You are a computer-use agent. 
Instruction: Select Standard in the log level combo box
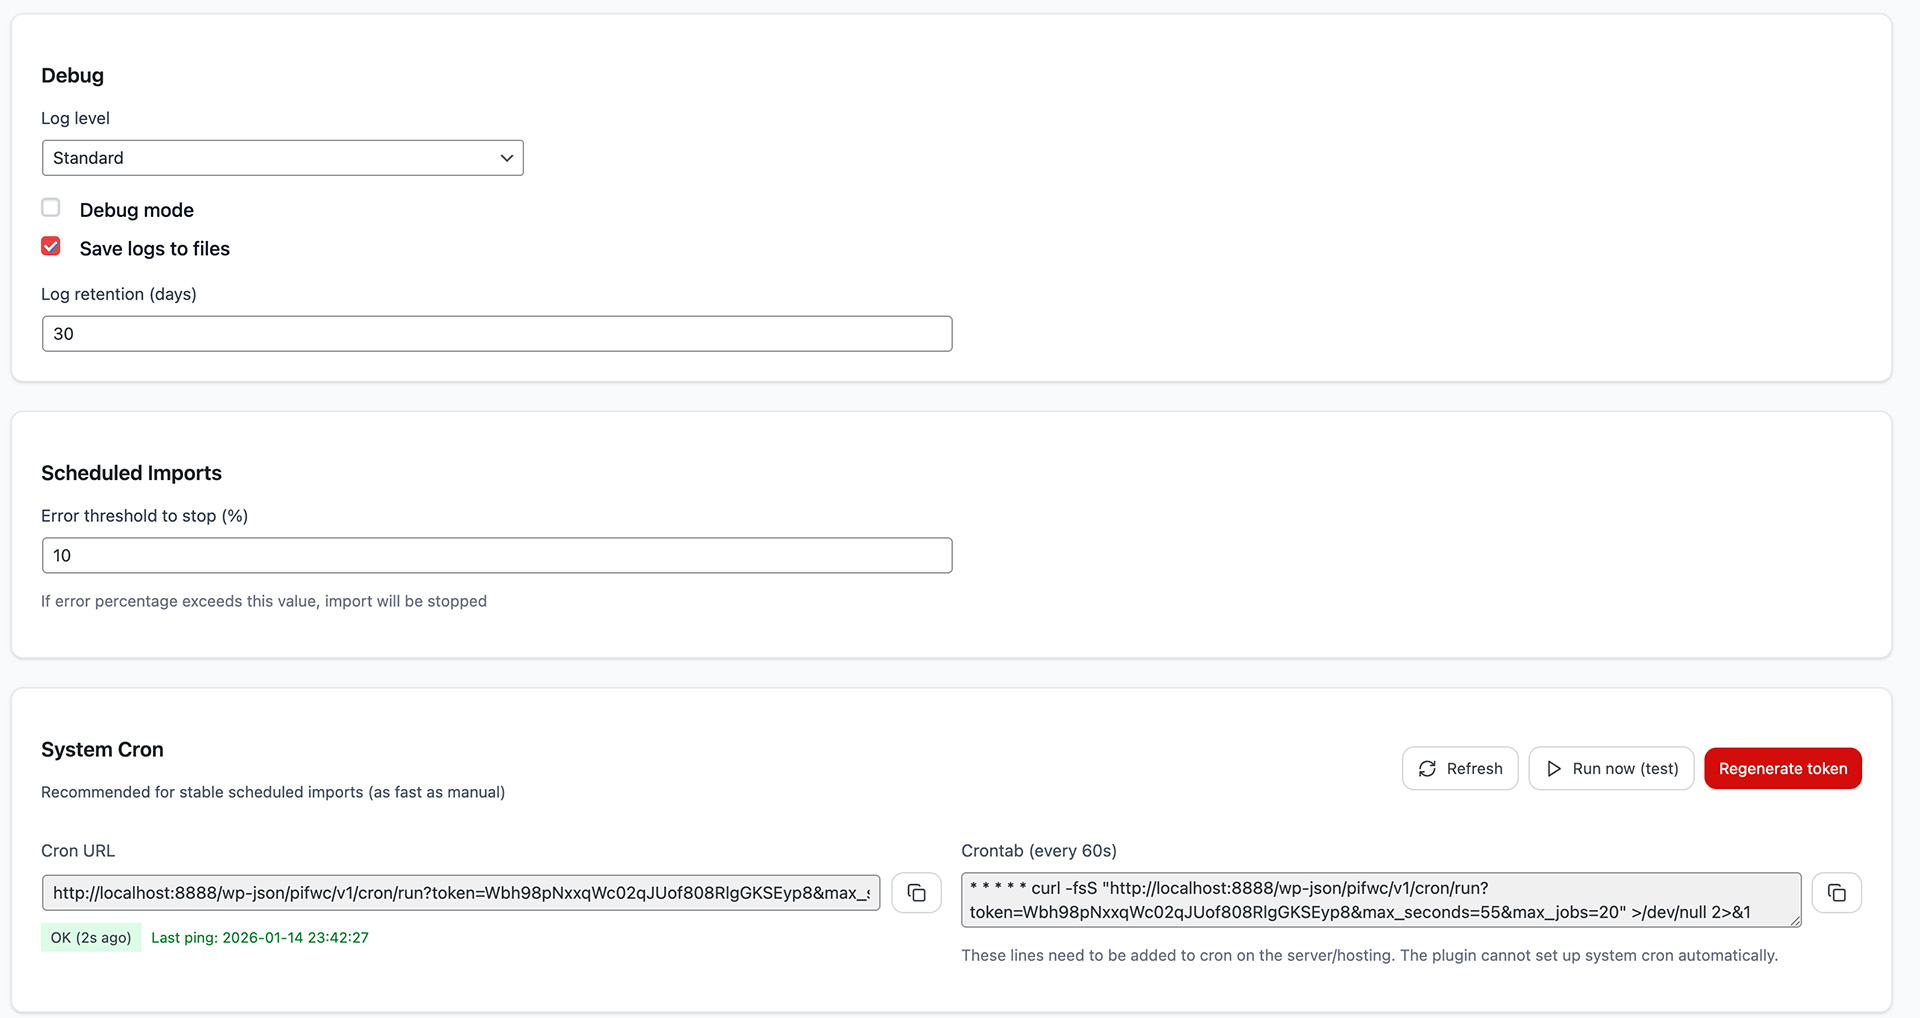(x=283, y=157)
